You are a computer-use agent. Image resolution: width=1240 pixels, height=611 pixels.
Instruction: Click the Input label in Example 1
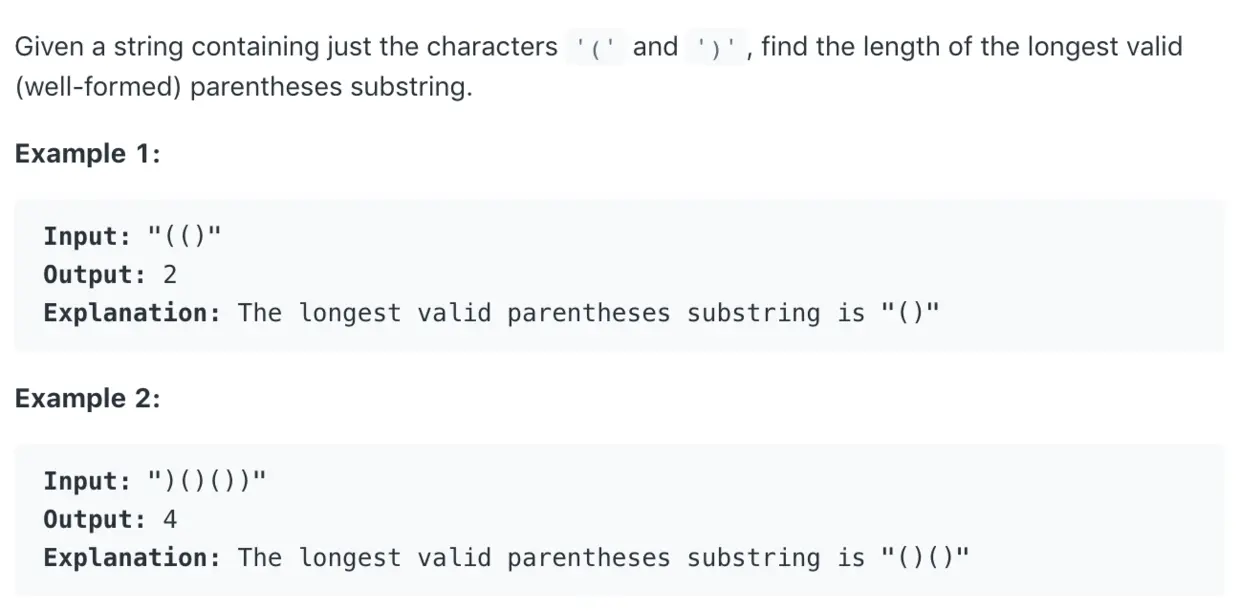[x=87, y=237]
